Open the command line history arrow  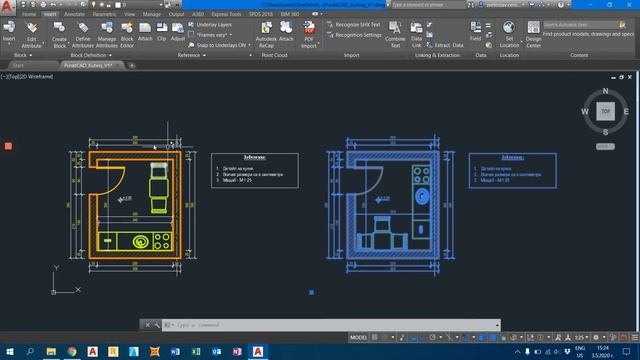click(497, 325)
